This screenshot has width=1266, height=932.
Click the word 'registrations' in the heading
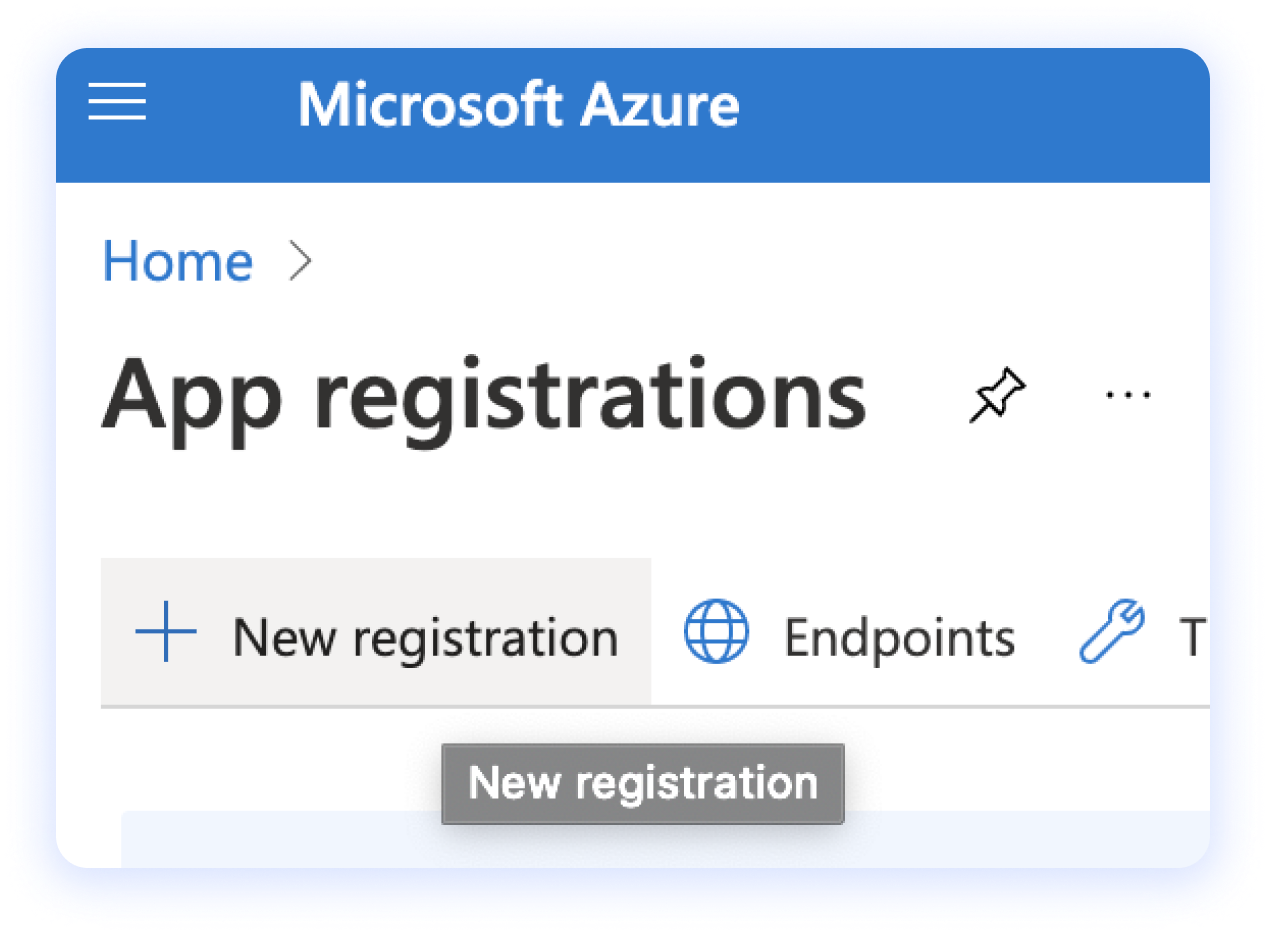click(x=589, y=394)
